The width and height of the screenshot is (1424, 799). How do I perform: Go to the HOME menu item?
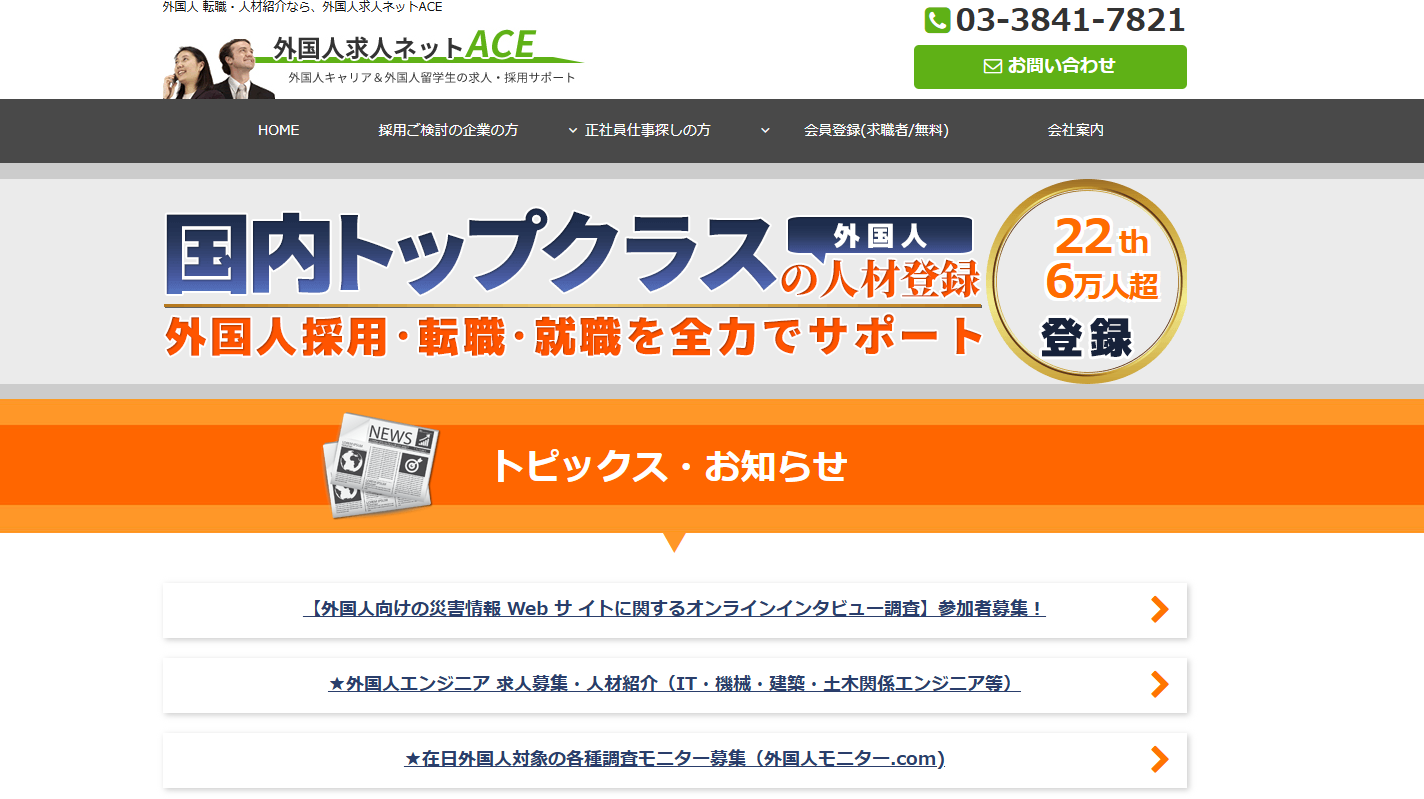(x=278, y=130)
